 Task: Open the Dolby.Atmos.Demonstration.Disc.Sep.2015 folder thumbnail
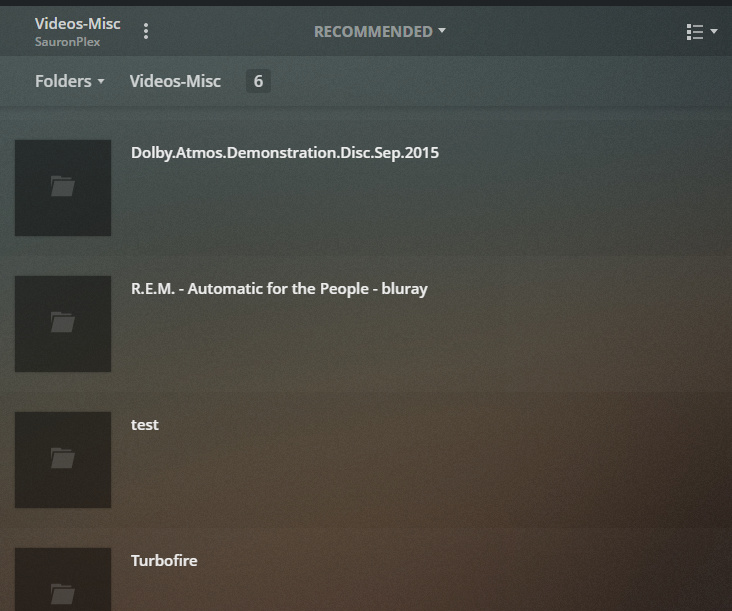pos(63,188)
